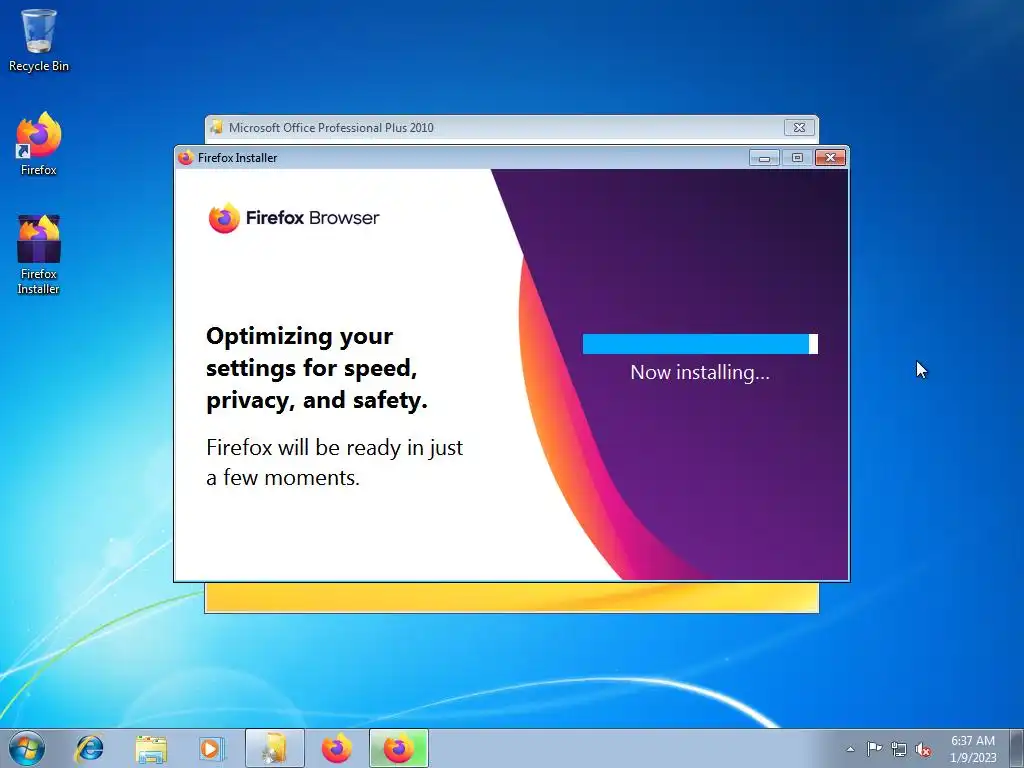Close the Microsoft Office Professional Plus window
The width and height of the screenshot is (1024, 768).
pos(799,127)
